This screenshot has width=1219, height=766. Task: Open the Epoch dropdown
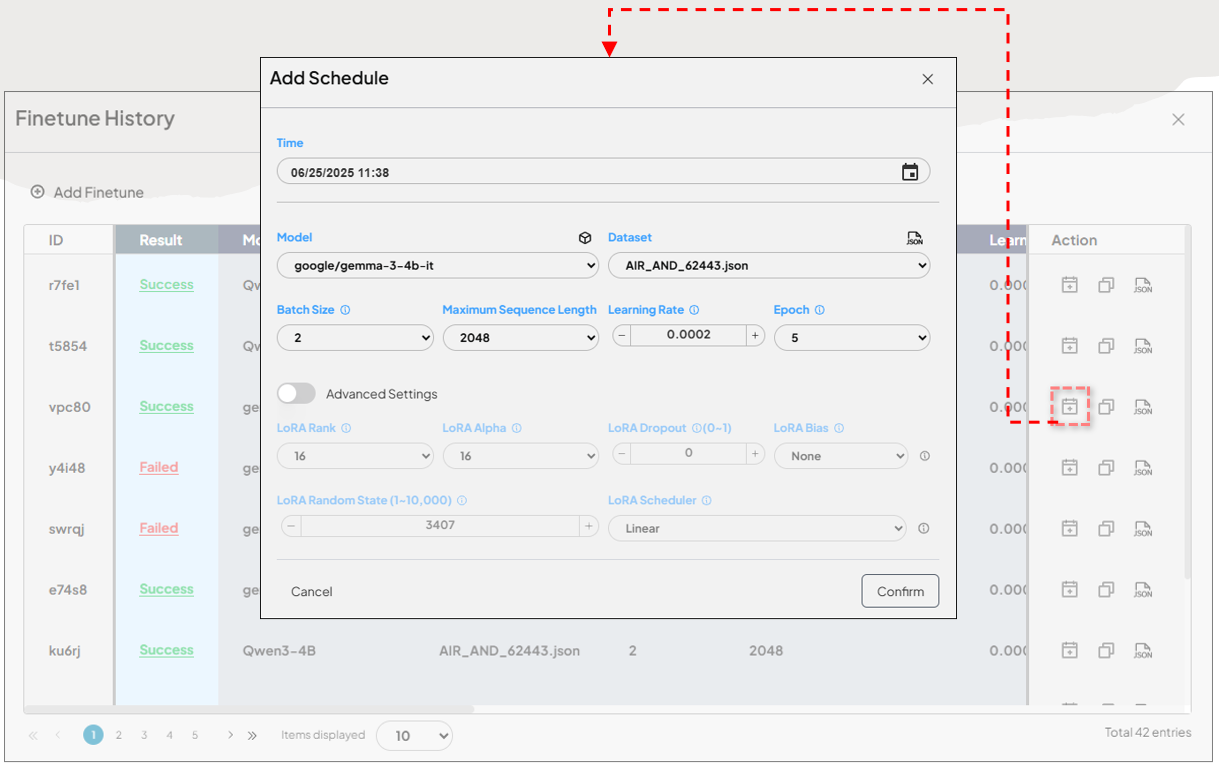click(851, 338)
